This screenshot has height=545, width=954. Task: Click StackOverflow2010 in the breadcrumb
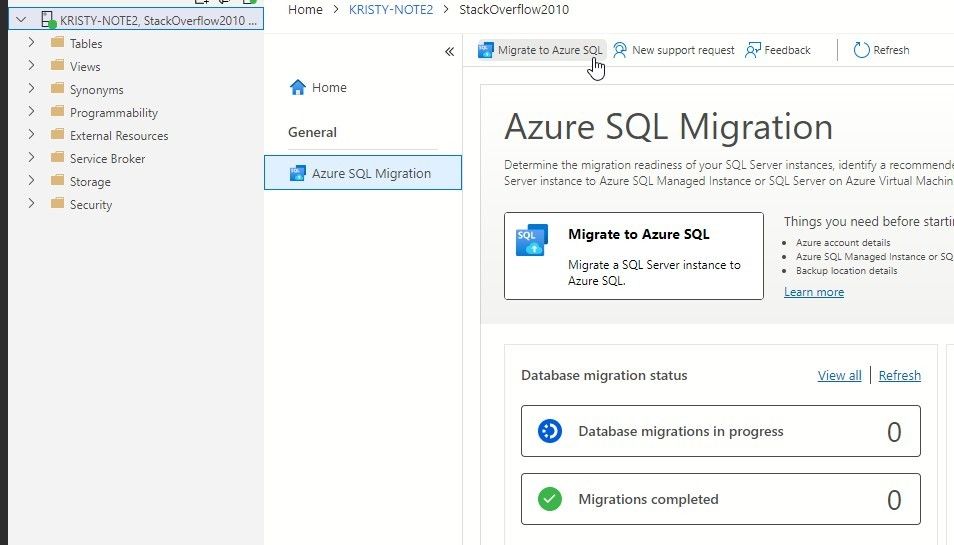(x=514, y=9)
